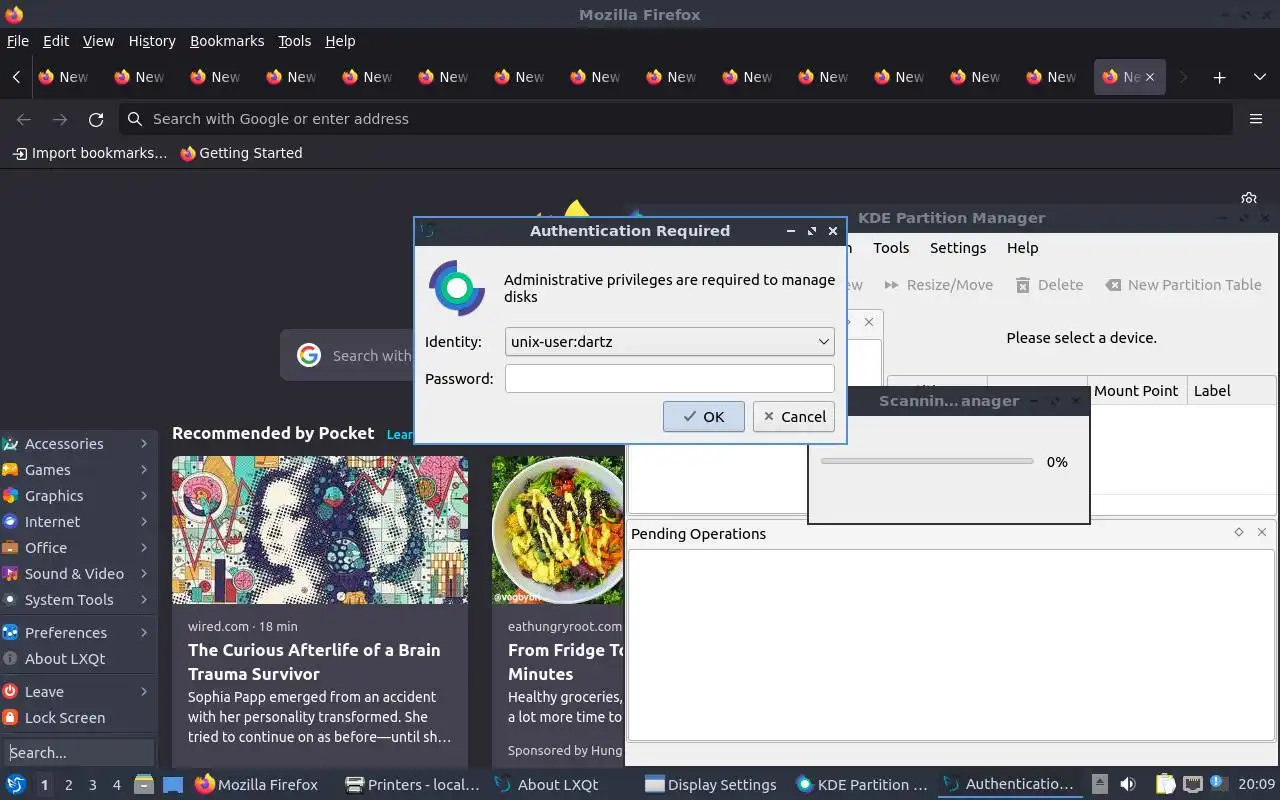Activate Printers window in the taskbar
The height and width of the screenshot is (800, 1280).
(x=412, y=785)
